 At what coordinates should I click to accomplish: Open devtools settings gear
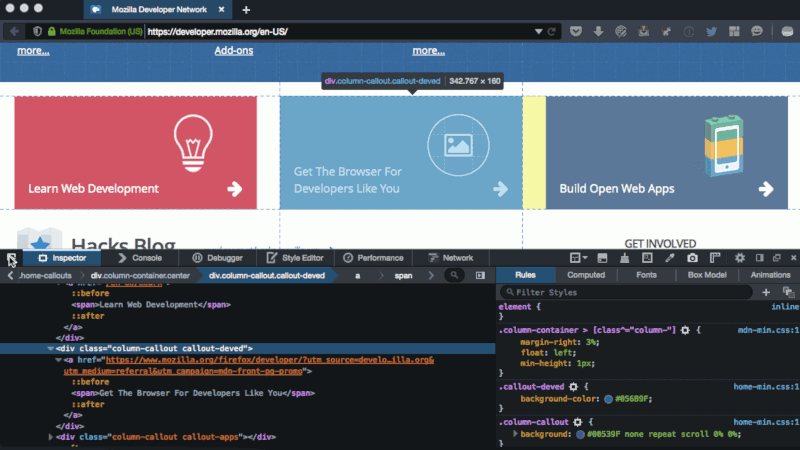740,258
